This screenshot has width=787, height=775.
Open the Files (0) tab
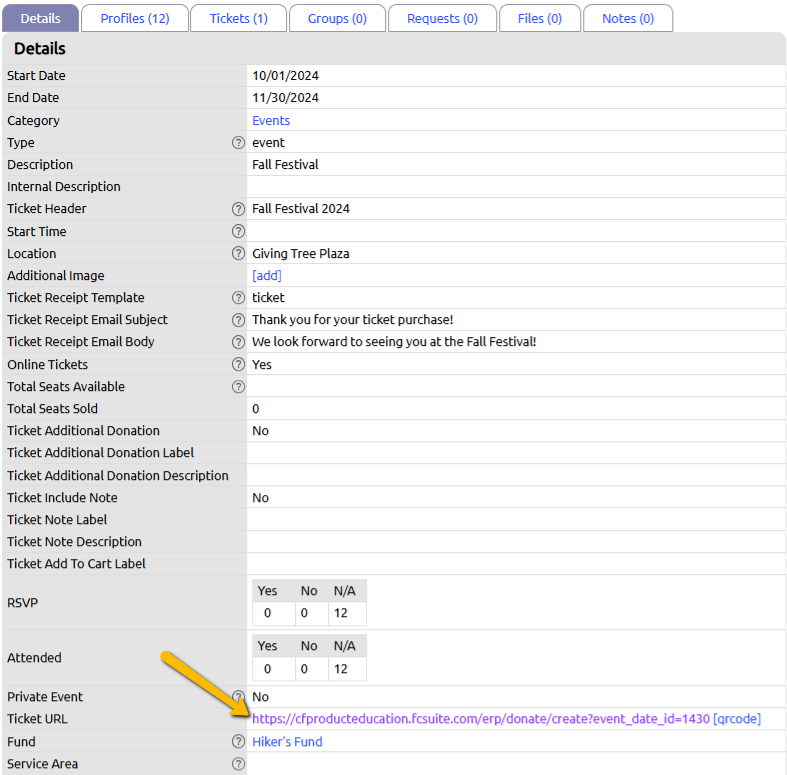click(x=540, y=19)
